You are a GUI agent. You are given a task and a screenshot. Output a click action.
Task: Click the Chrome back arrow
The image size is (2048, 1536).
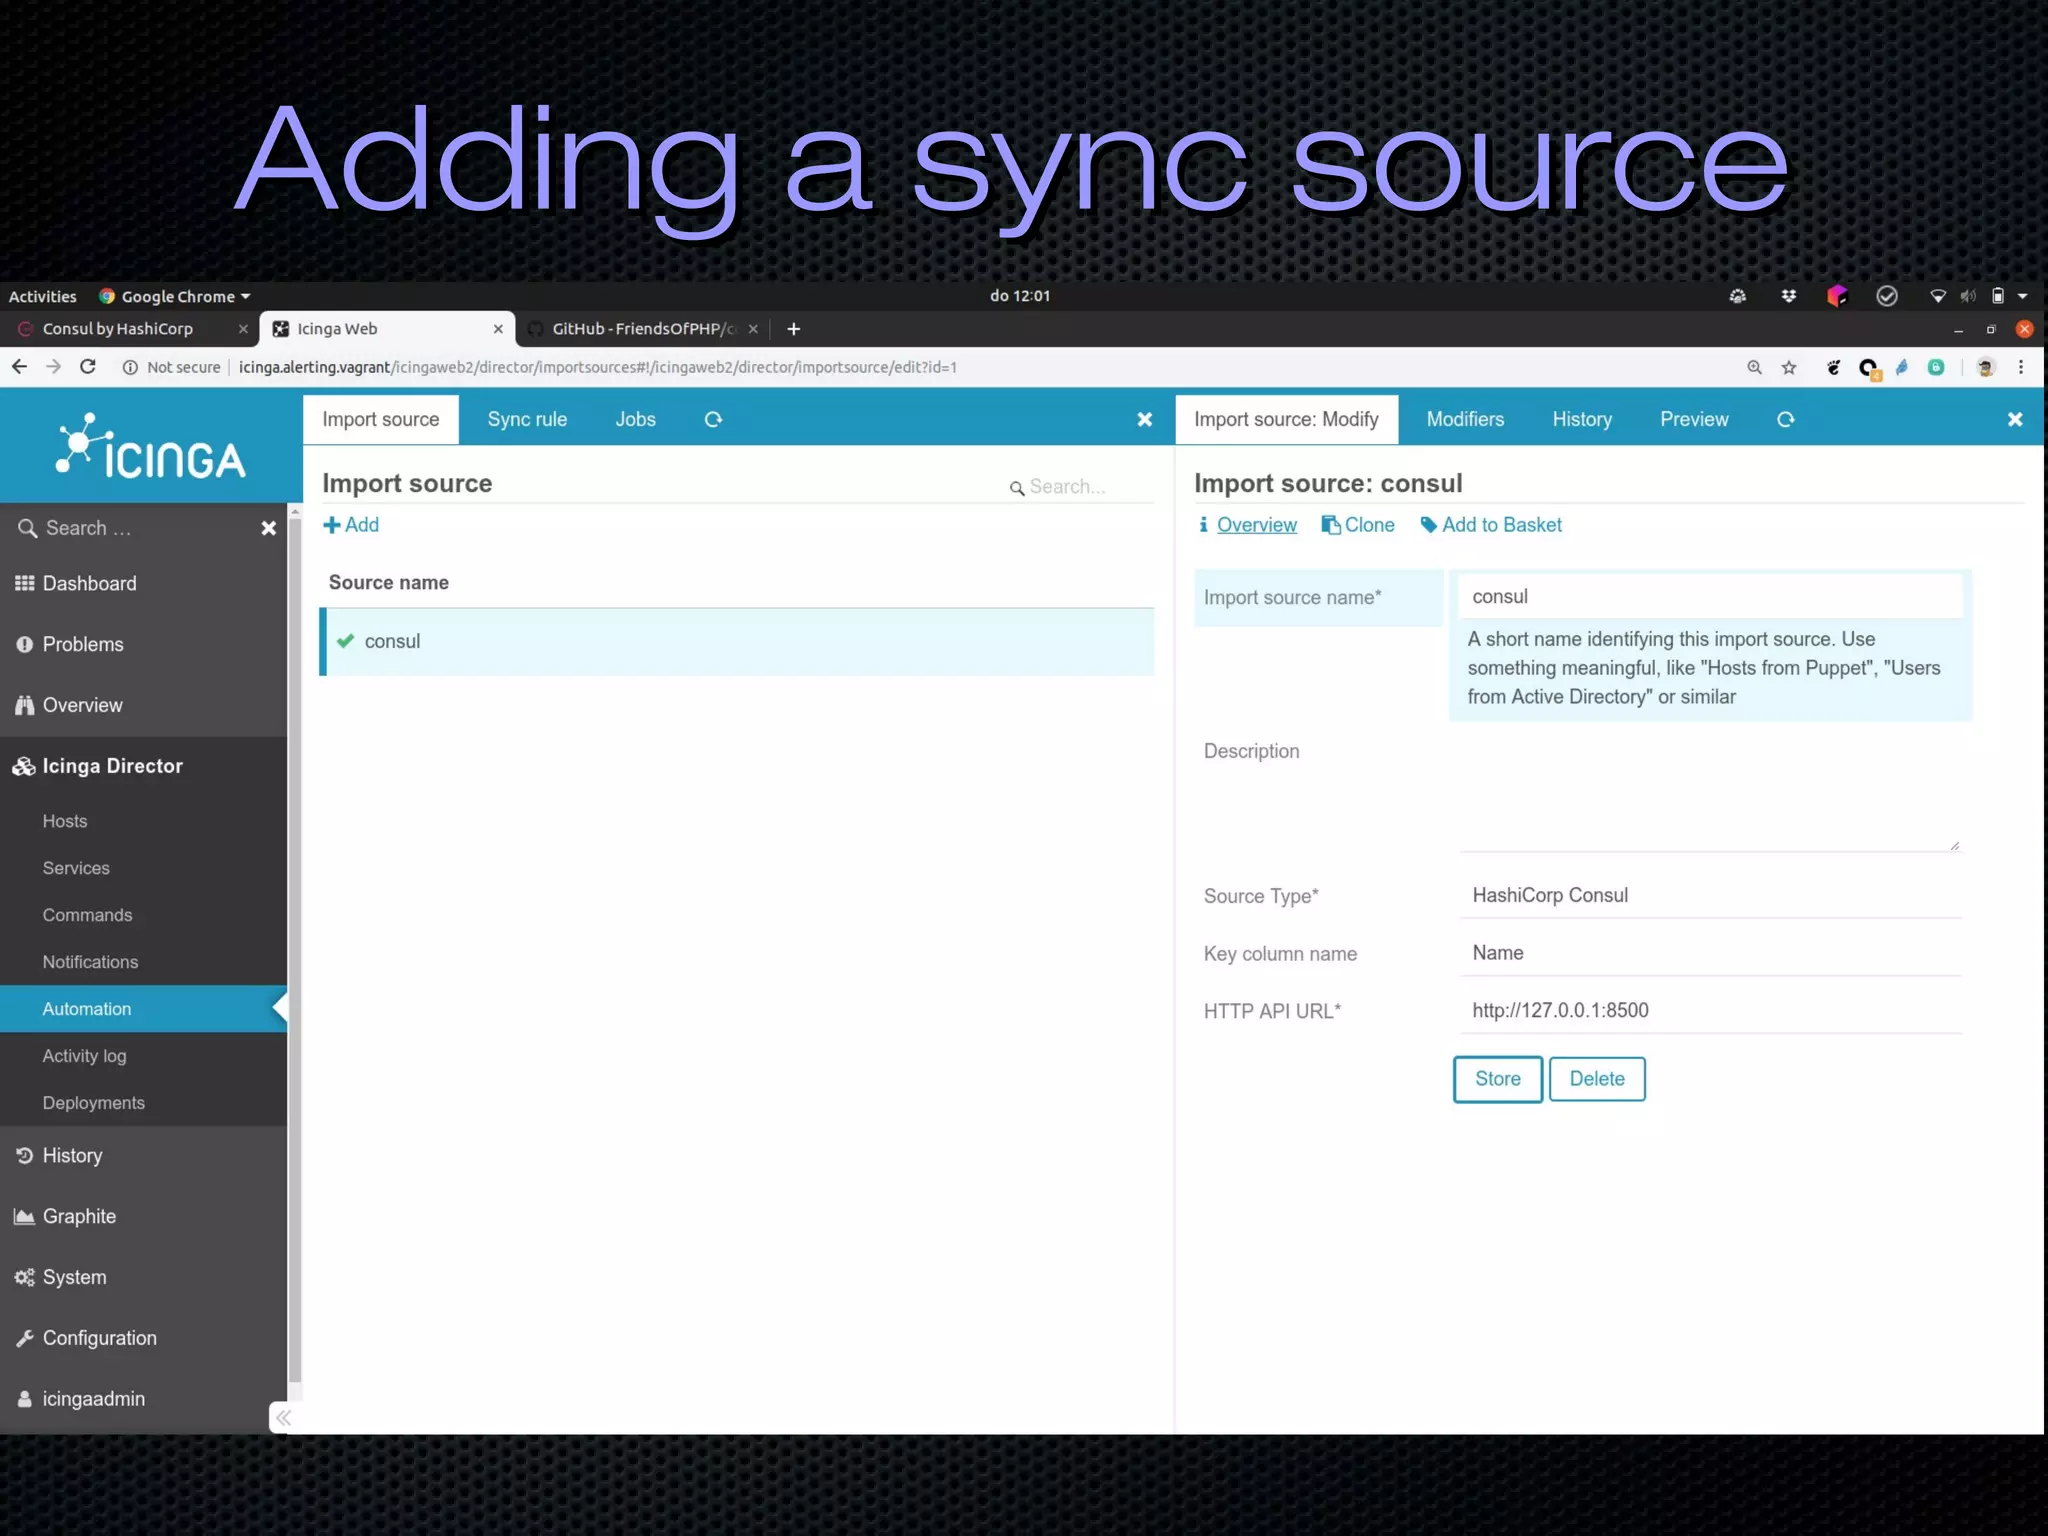[20, 367]
